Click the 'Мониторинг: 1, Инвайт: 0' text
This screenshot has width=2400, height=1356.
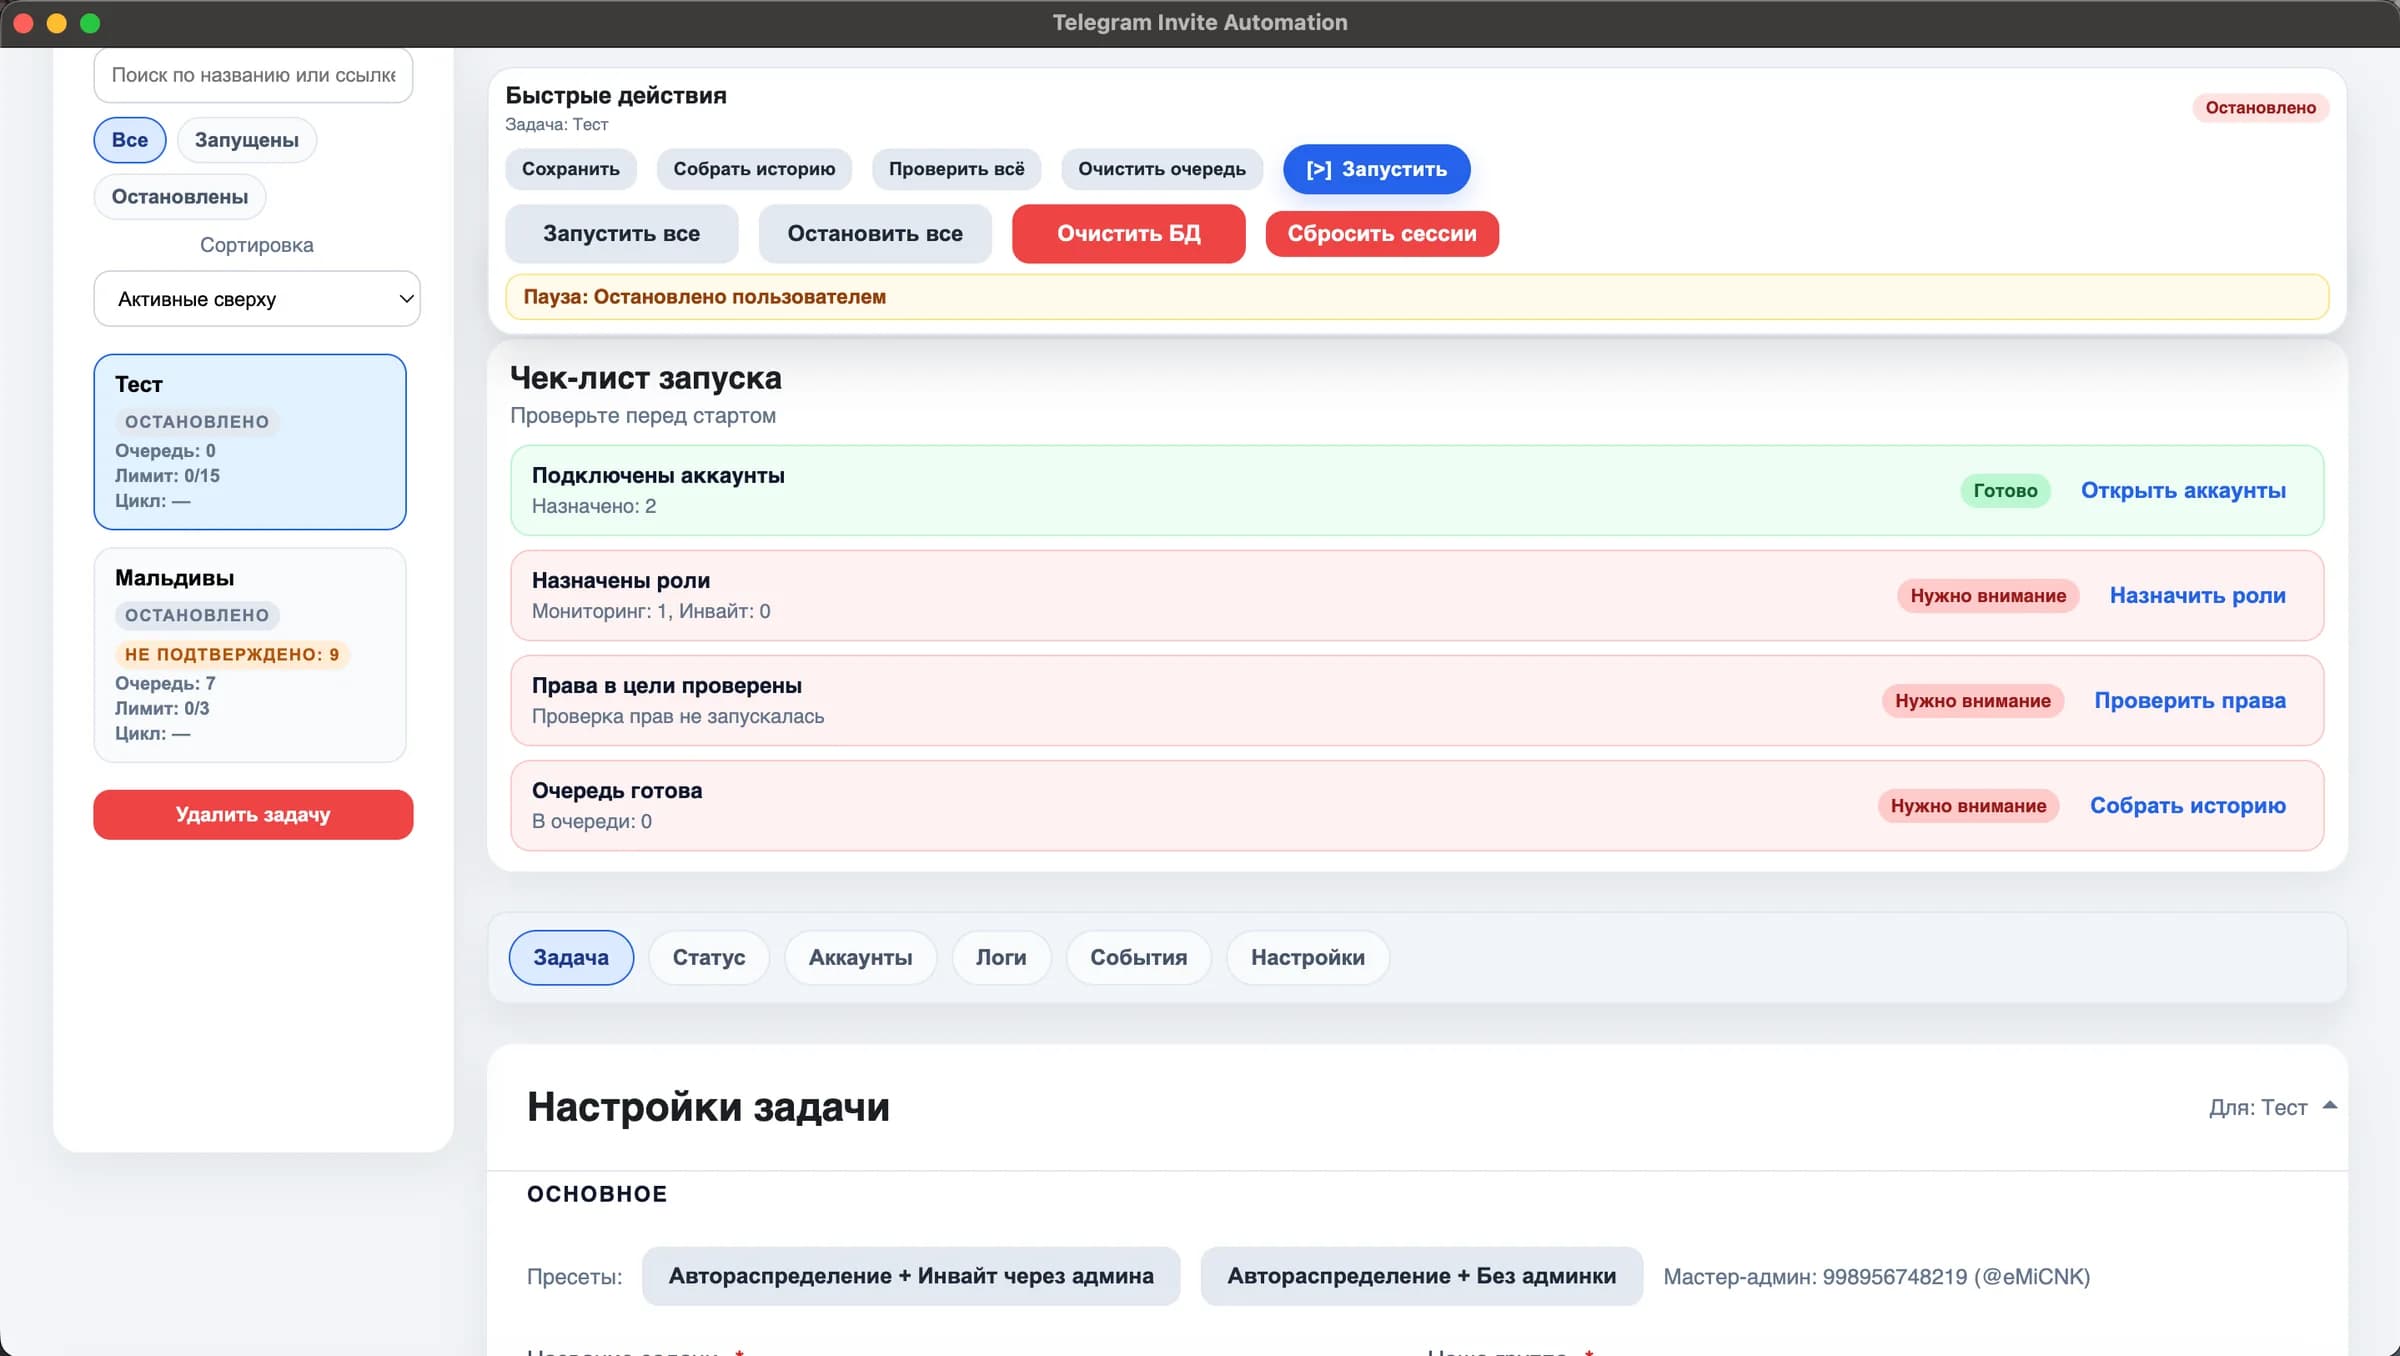pos(651,611)
